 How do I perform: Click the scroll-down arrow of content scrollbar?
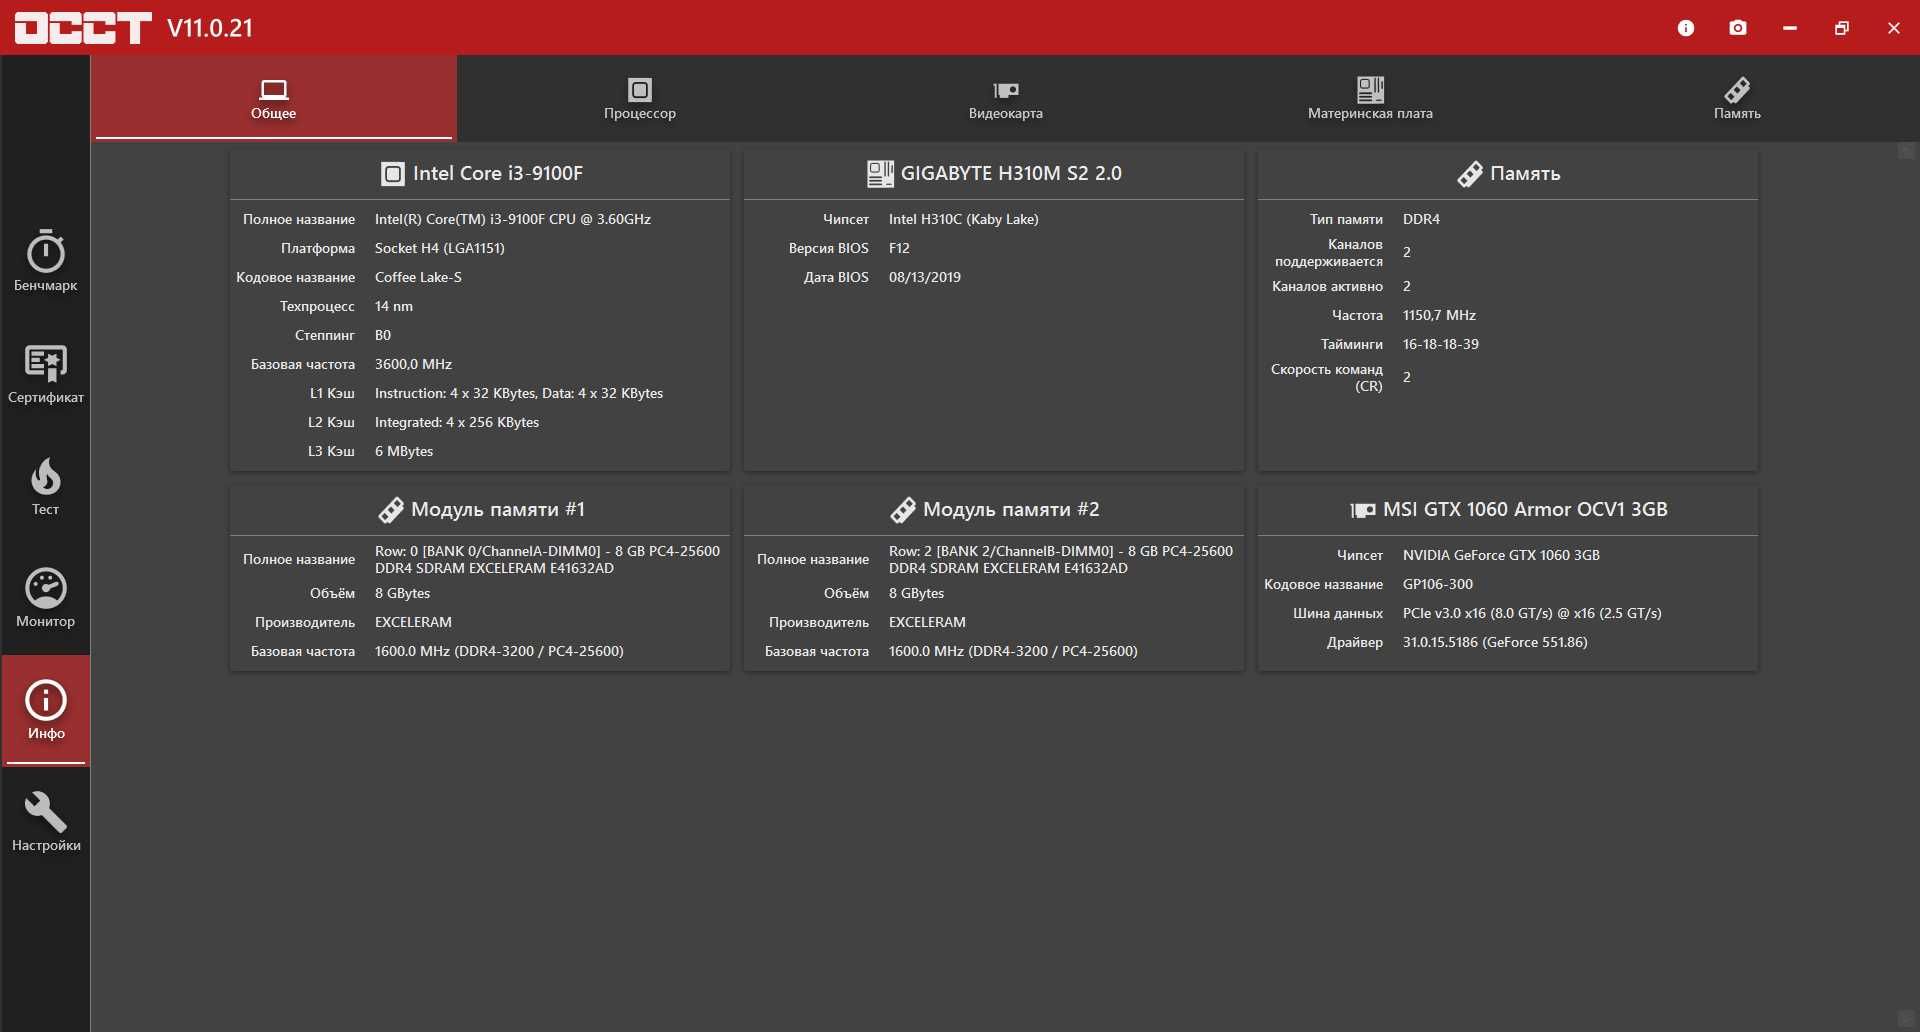point(1907,1019)
